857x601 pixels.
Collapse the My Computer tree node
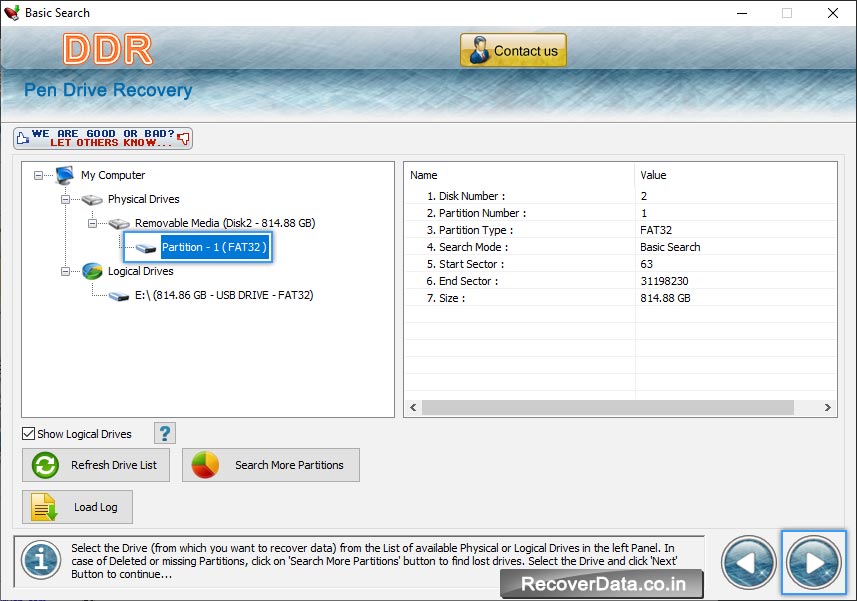point(38,175)
